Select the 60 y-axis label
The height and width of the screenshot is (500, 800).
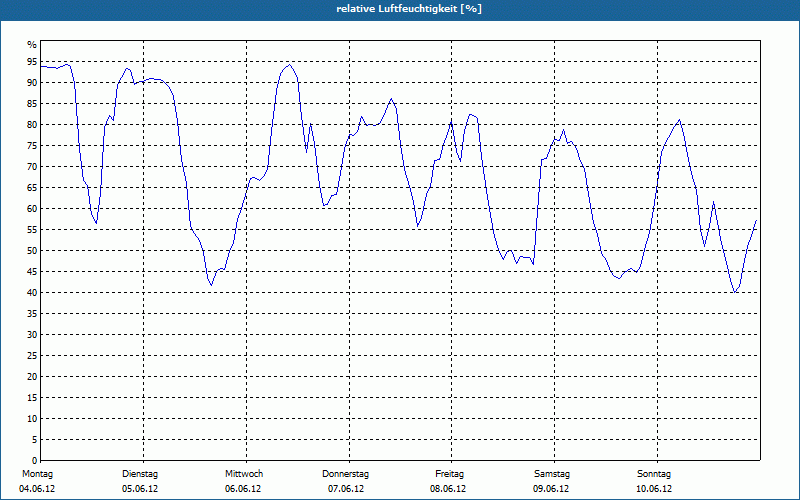(x=32, y=209)
